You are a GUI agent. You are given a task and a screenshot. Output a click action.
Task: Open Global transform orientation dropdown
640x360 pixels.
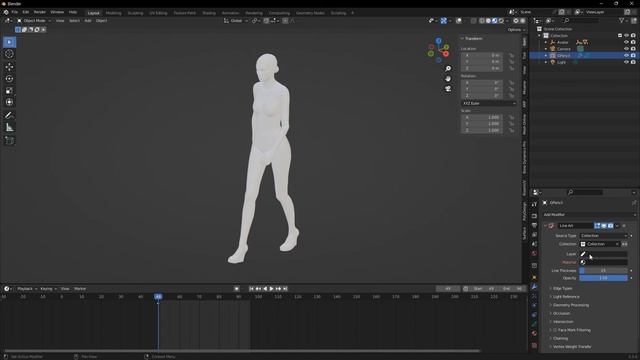(236, 20)
